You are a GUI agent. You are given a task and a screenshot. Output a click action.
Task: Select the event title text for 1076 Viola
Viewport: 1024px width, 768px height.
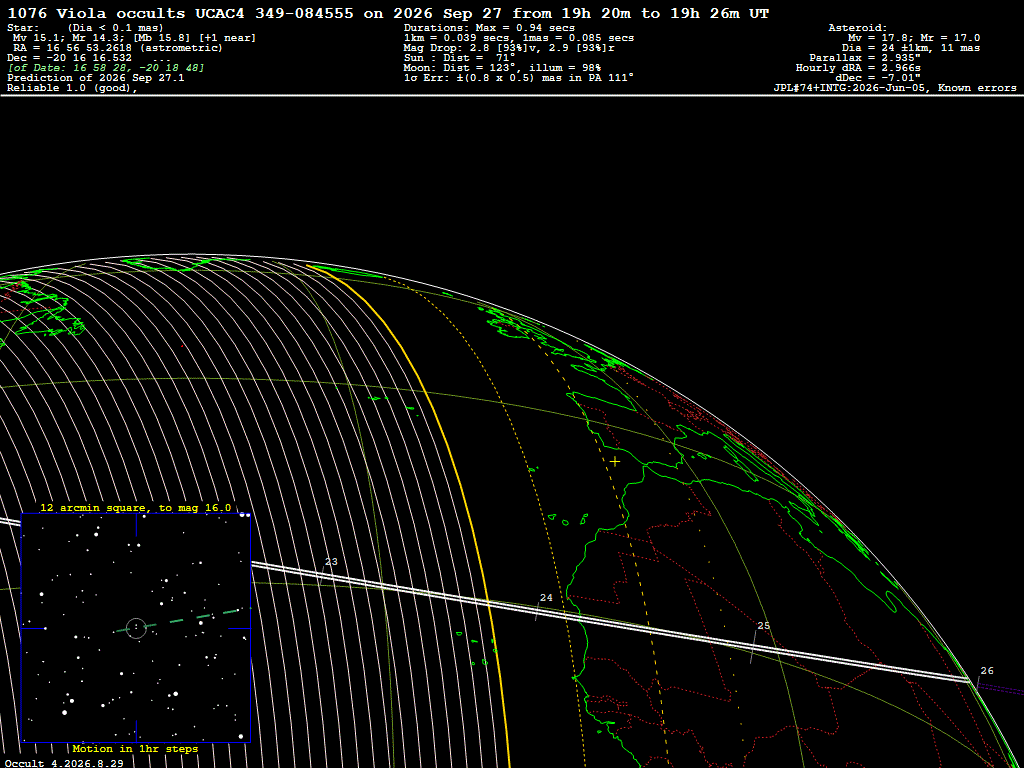point(388,14)
